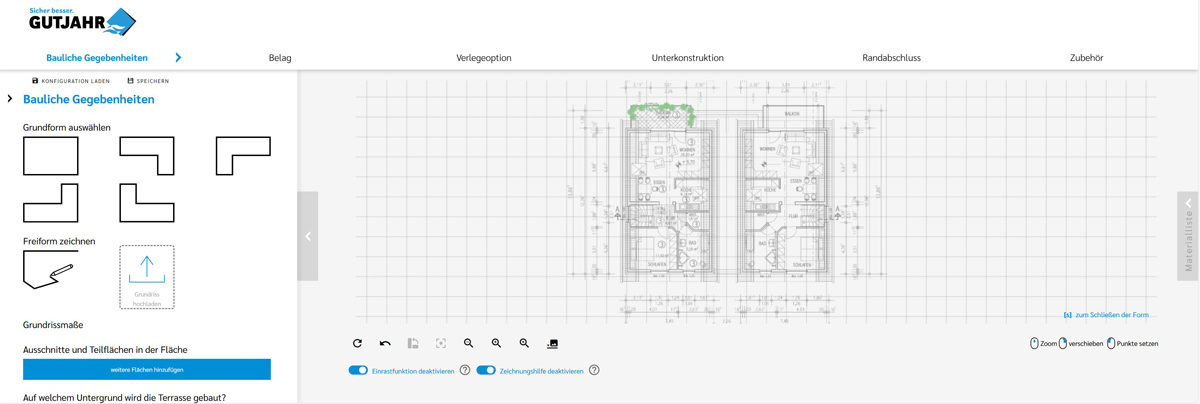Image resolution: width=1200 pixels, height=404 pixels.
Task: Toggle the Einrastfunktion switch
Action: 358,370
